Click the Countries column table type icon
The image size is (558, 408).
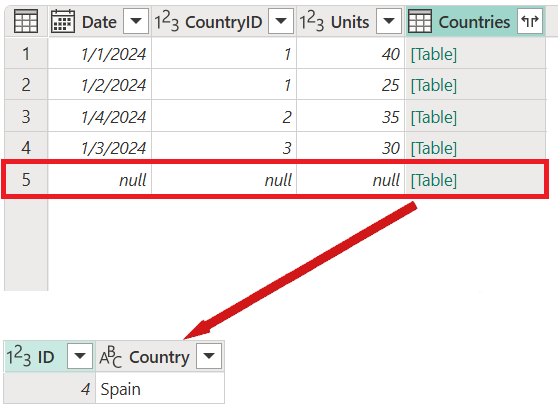420,21
